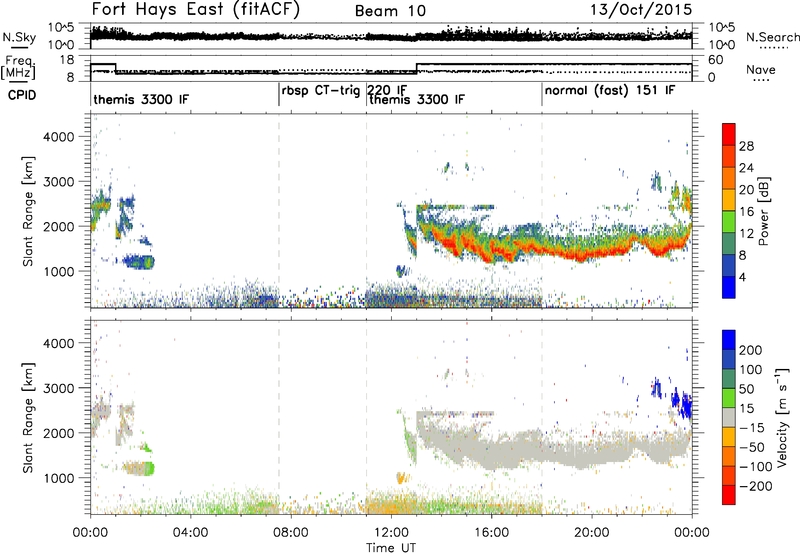The width and height of the screenshot is (800, 554).
Task: Click the 'Power [dB]' color bar label
Action: 764,211
